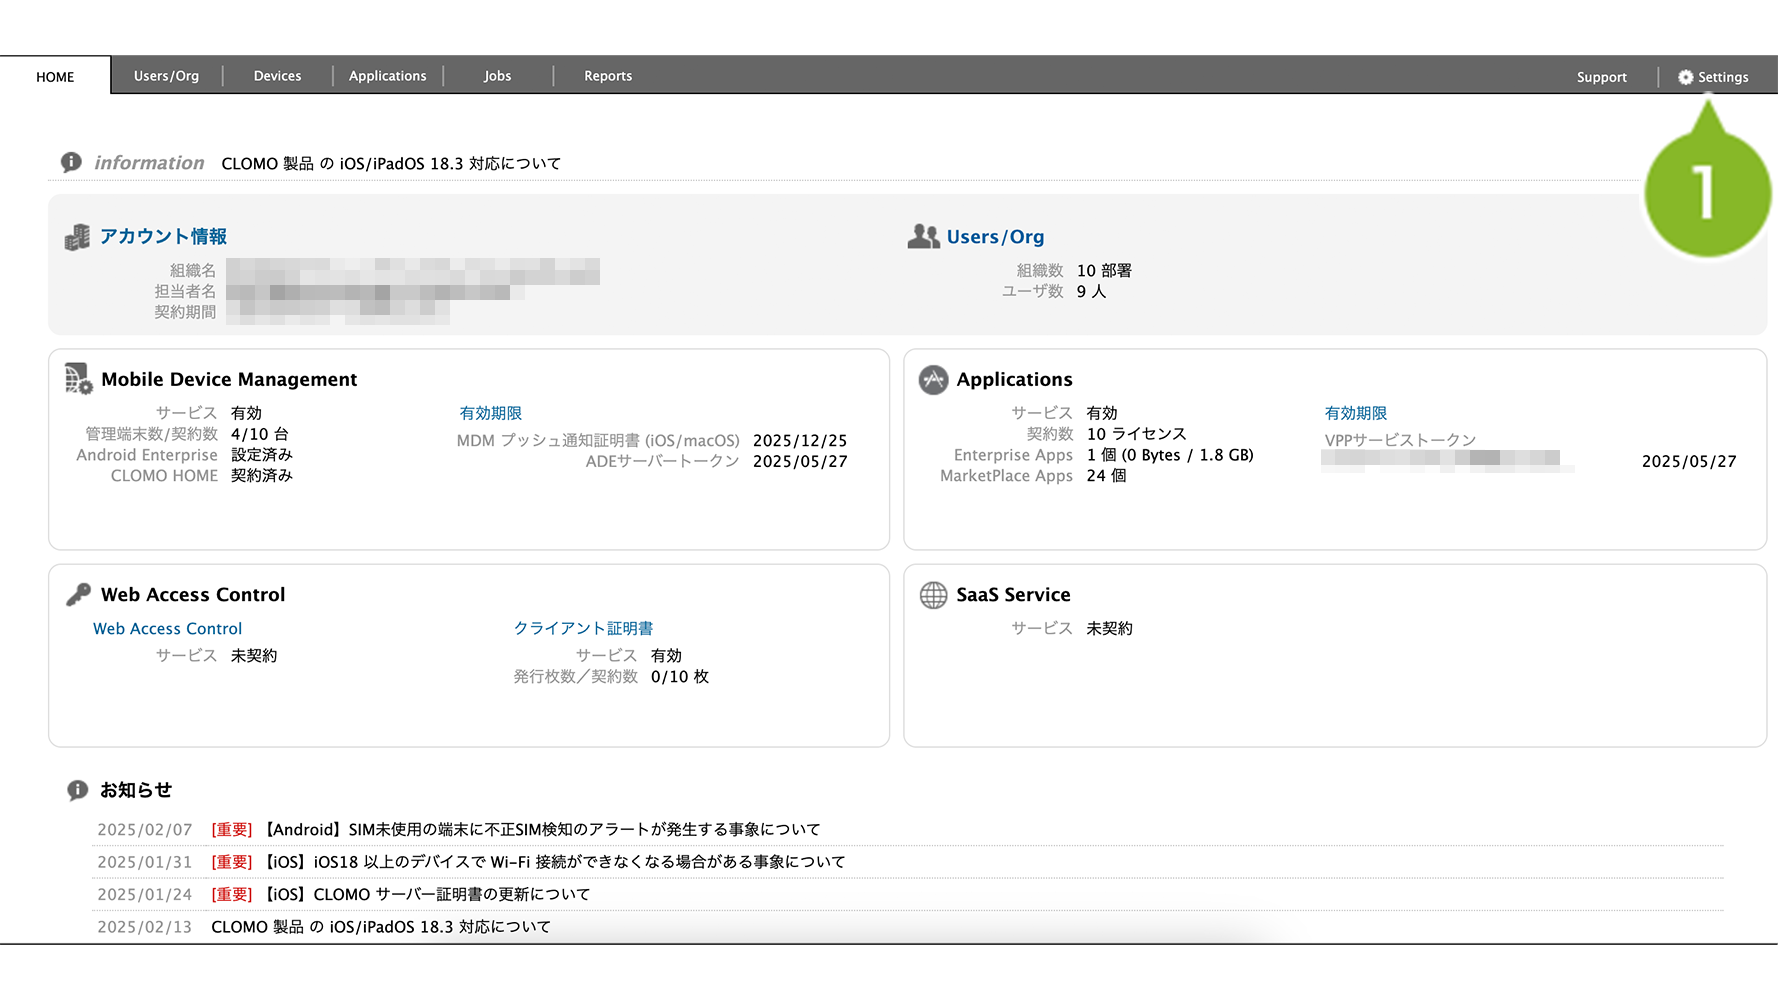
Task: Click the クライアント証明書 link
Action: pos(583,628)
